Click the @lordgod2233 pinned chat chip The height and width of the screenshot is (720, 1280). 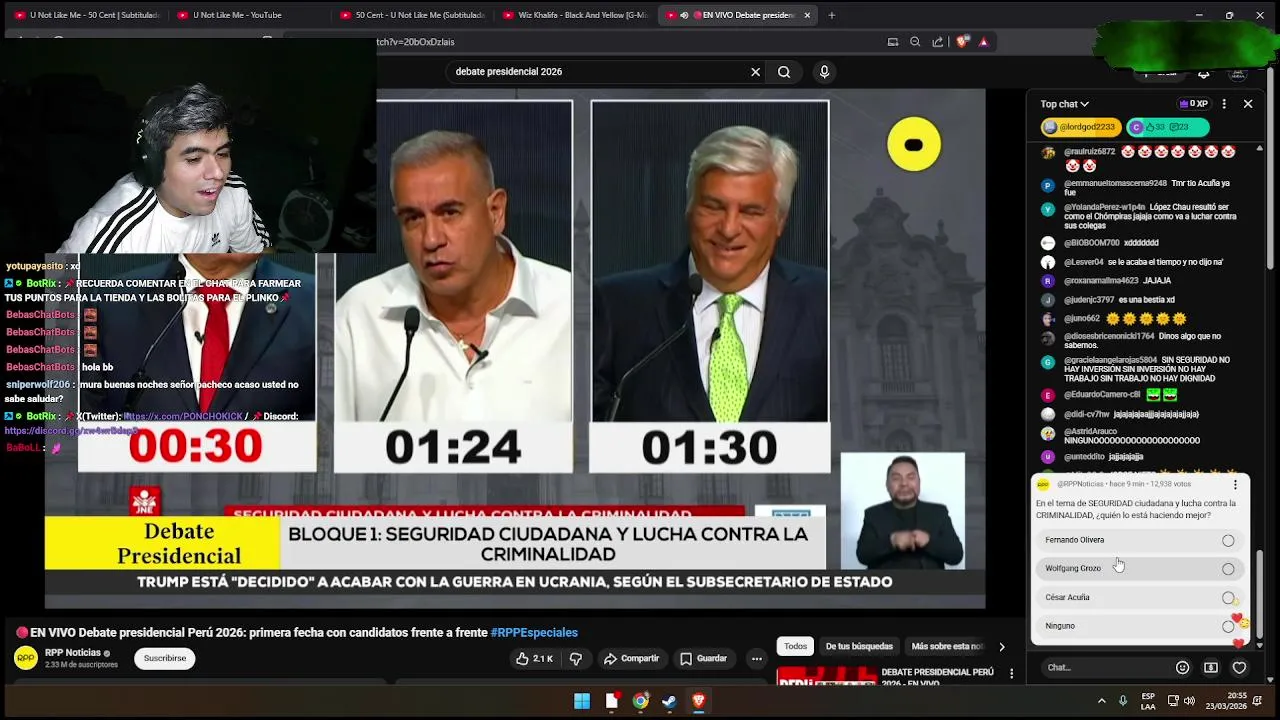[1079, 127]
